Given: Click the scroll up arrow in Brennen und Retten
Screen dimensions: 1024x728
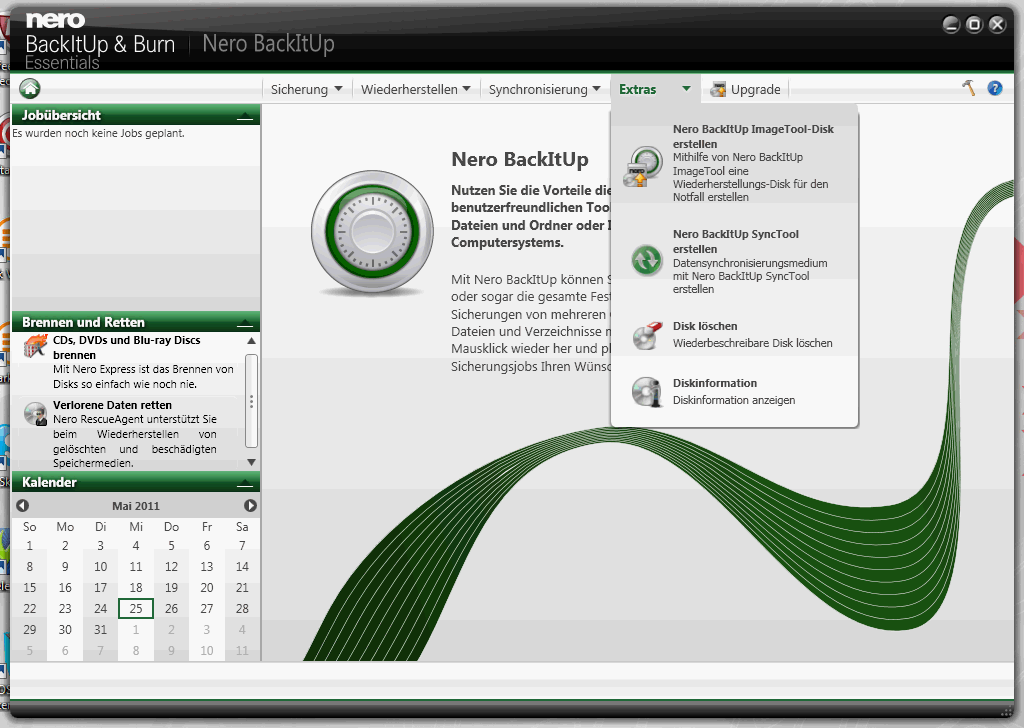Looking at the screenshot, I should [251, 341].
